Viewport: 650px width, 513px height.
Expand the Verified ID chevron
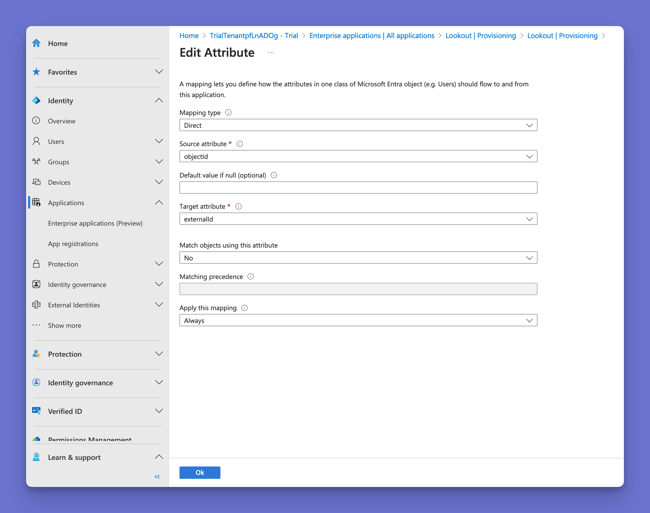coord(159,411)
